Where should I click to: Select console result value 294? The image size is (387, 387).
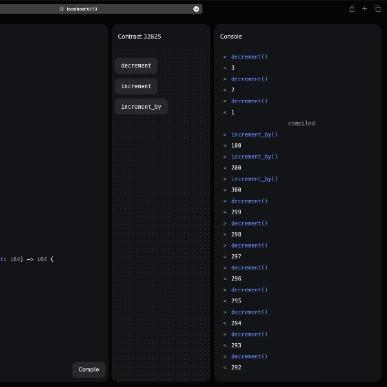[236, 323]
